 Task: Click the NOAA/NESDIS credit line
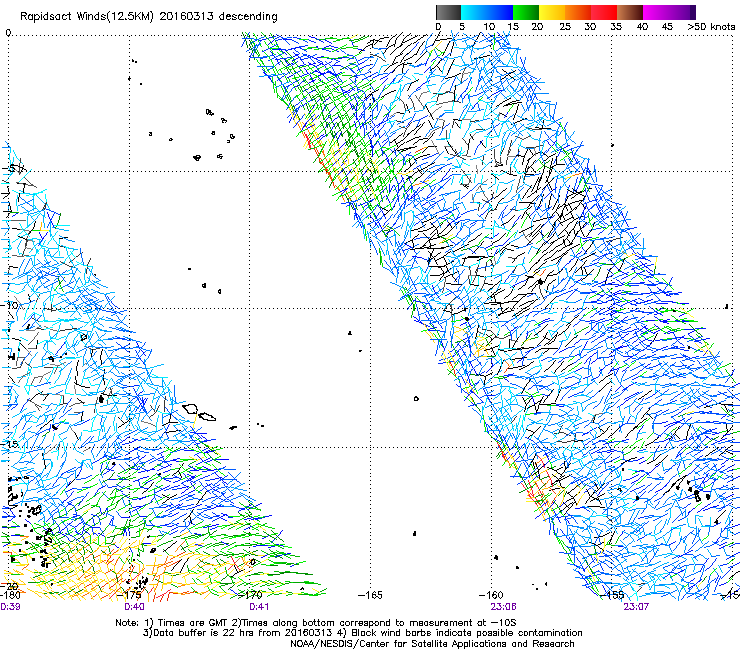(x=432, y=643)
